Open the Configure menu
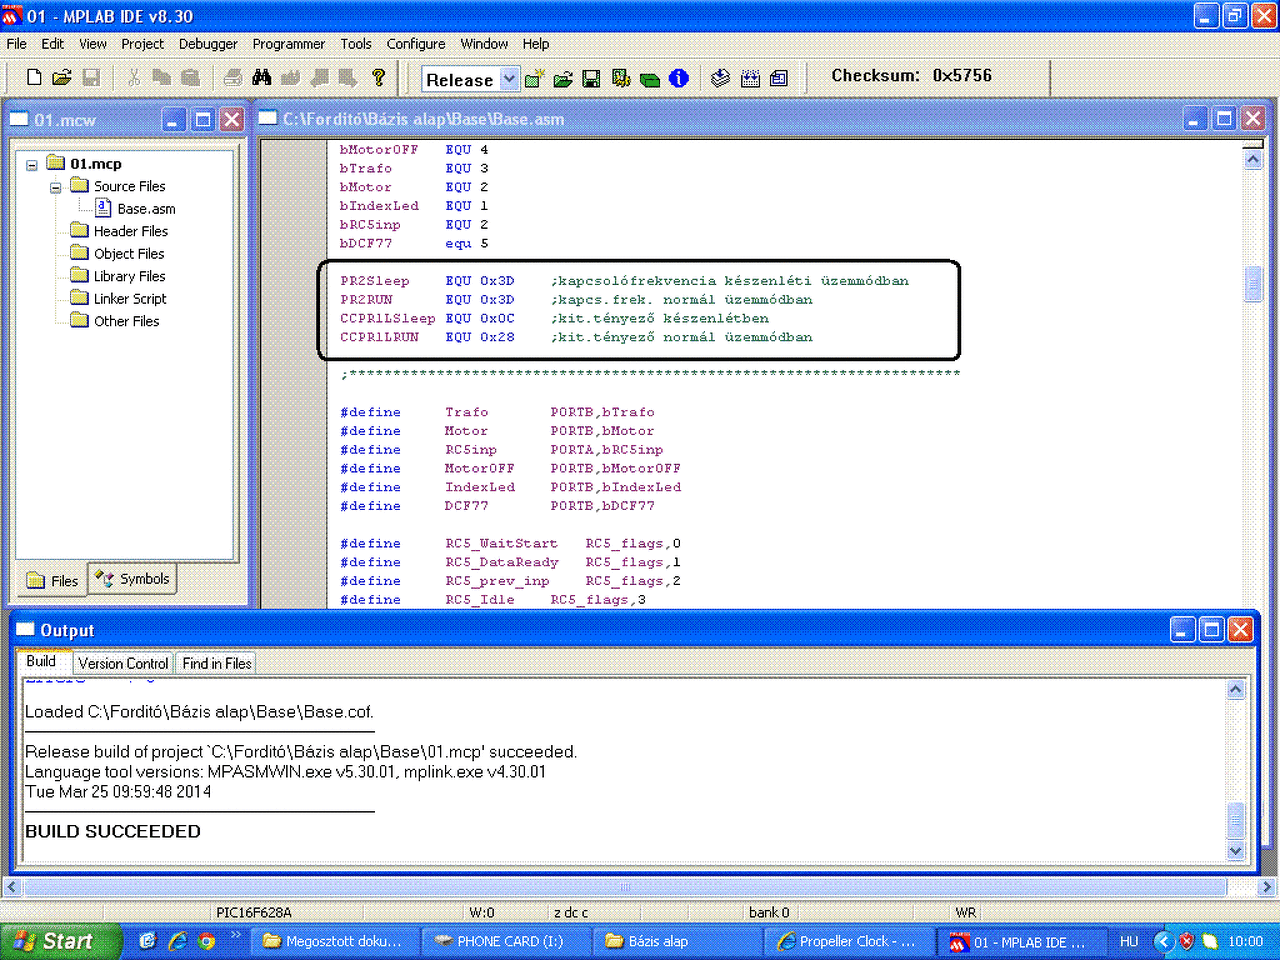The height and width of the screenshot is (960, 1280). (415, 44)
